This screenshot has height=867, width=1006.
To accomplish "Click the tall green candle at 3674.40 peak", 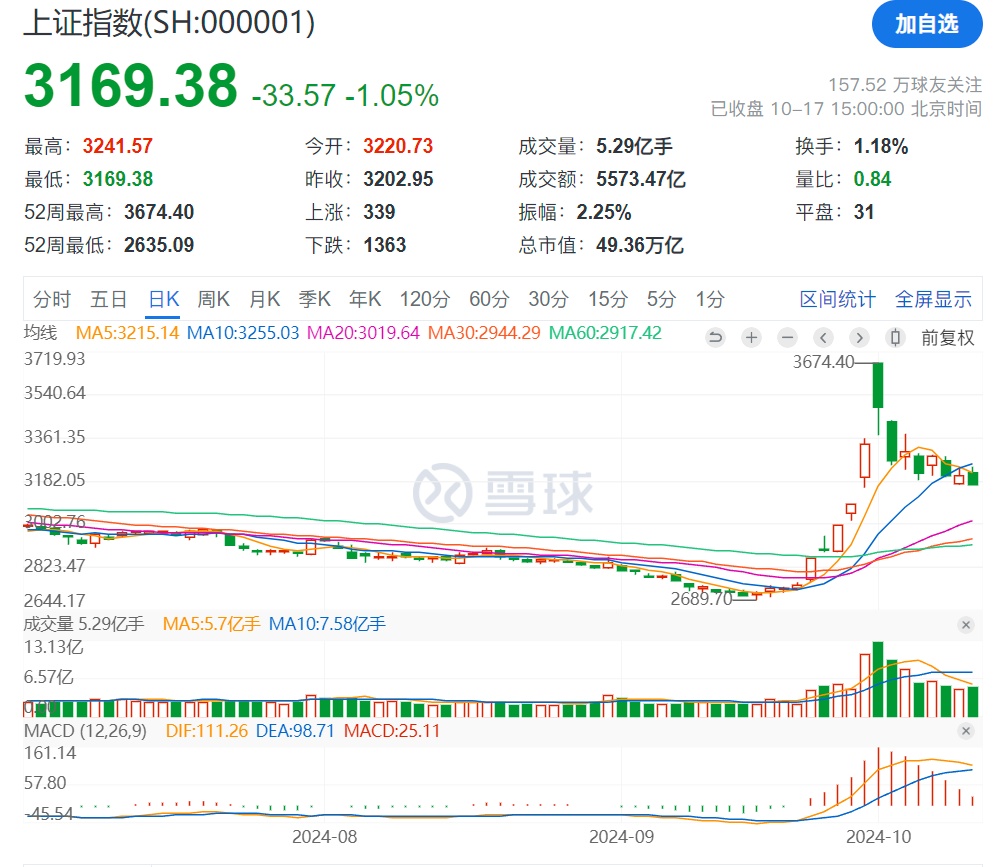I will (878, 385).
